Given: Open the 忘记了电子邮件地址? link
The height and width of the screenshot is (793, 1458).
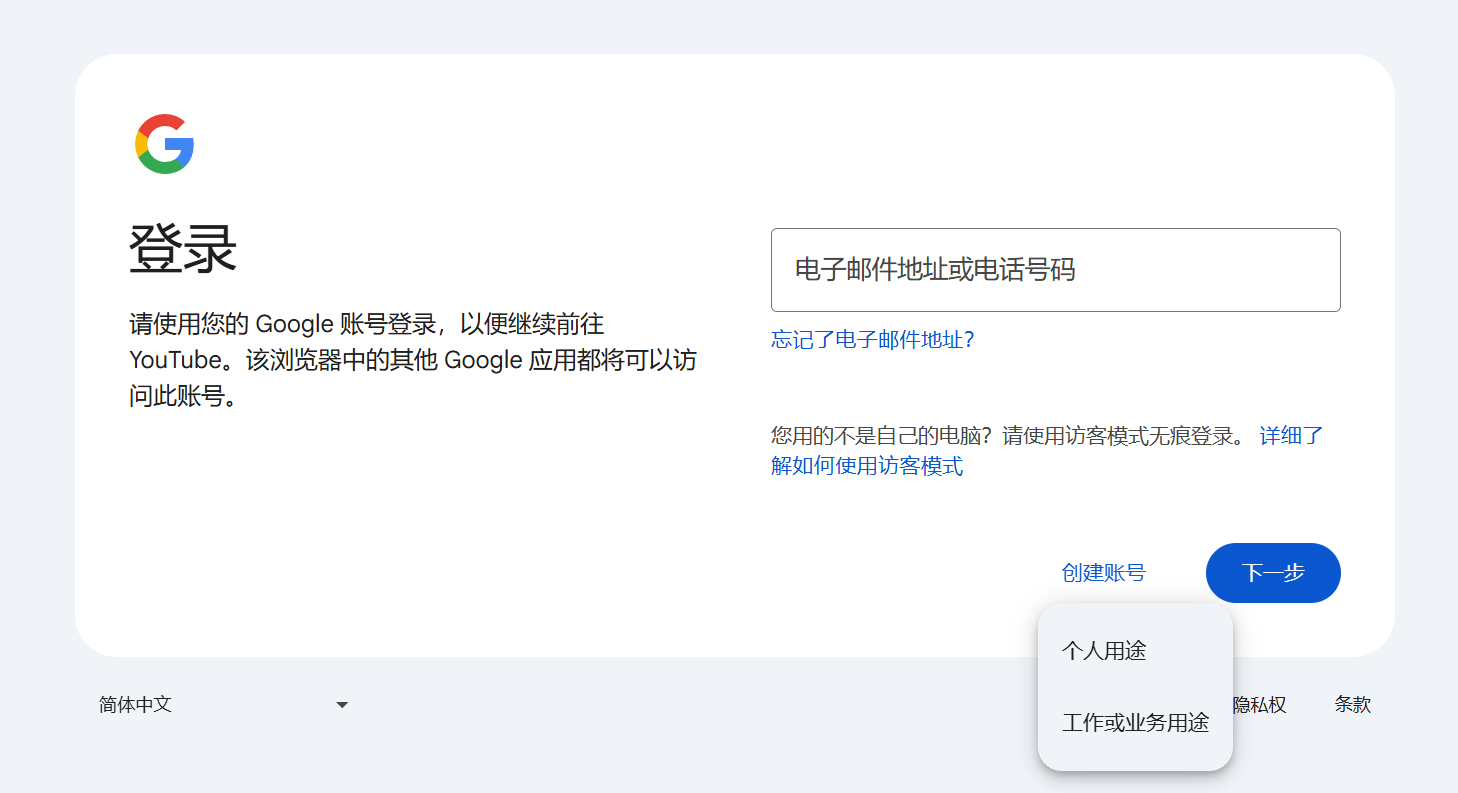Looking at the screenshot, I should pos(872,340).
